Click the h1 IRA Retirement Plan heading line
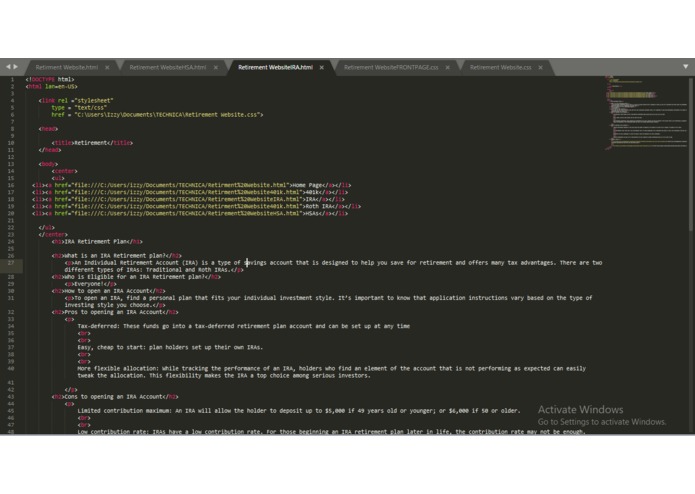The width and height of the screenshot is (695, 494). 97,241
